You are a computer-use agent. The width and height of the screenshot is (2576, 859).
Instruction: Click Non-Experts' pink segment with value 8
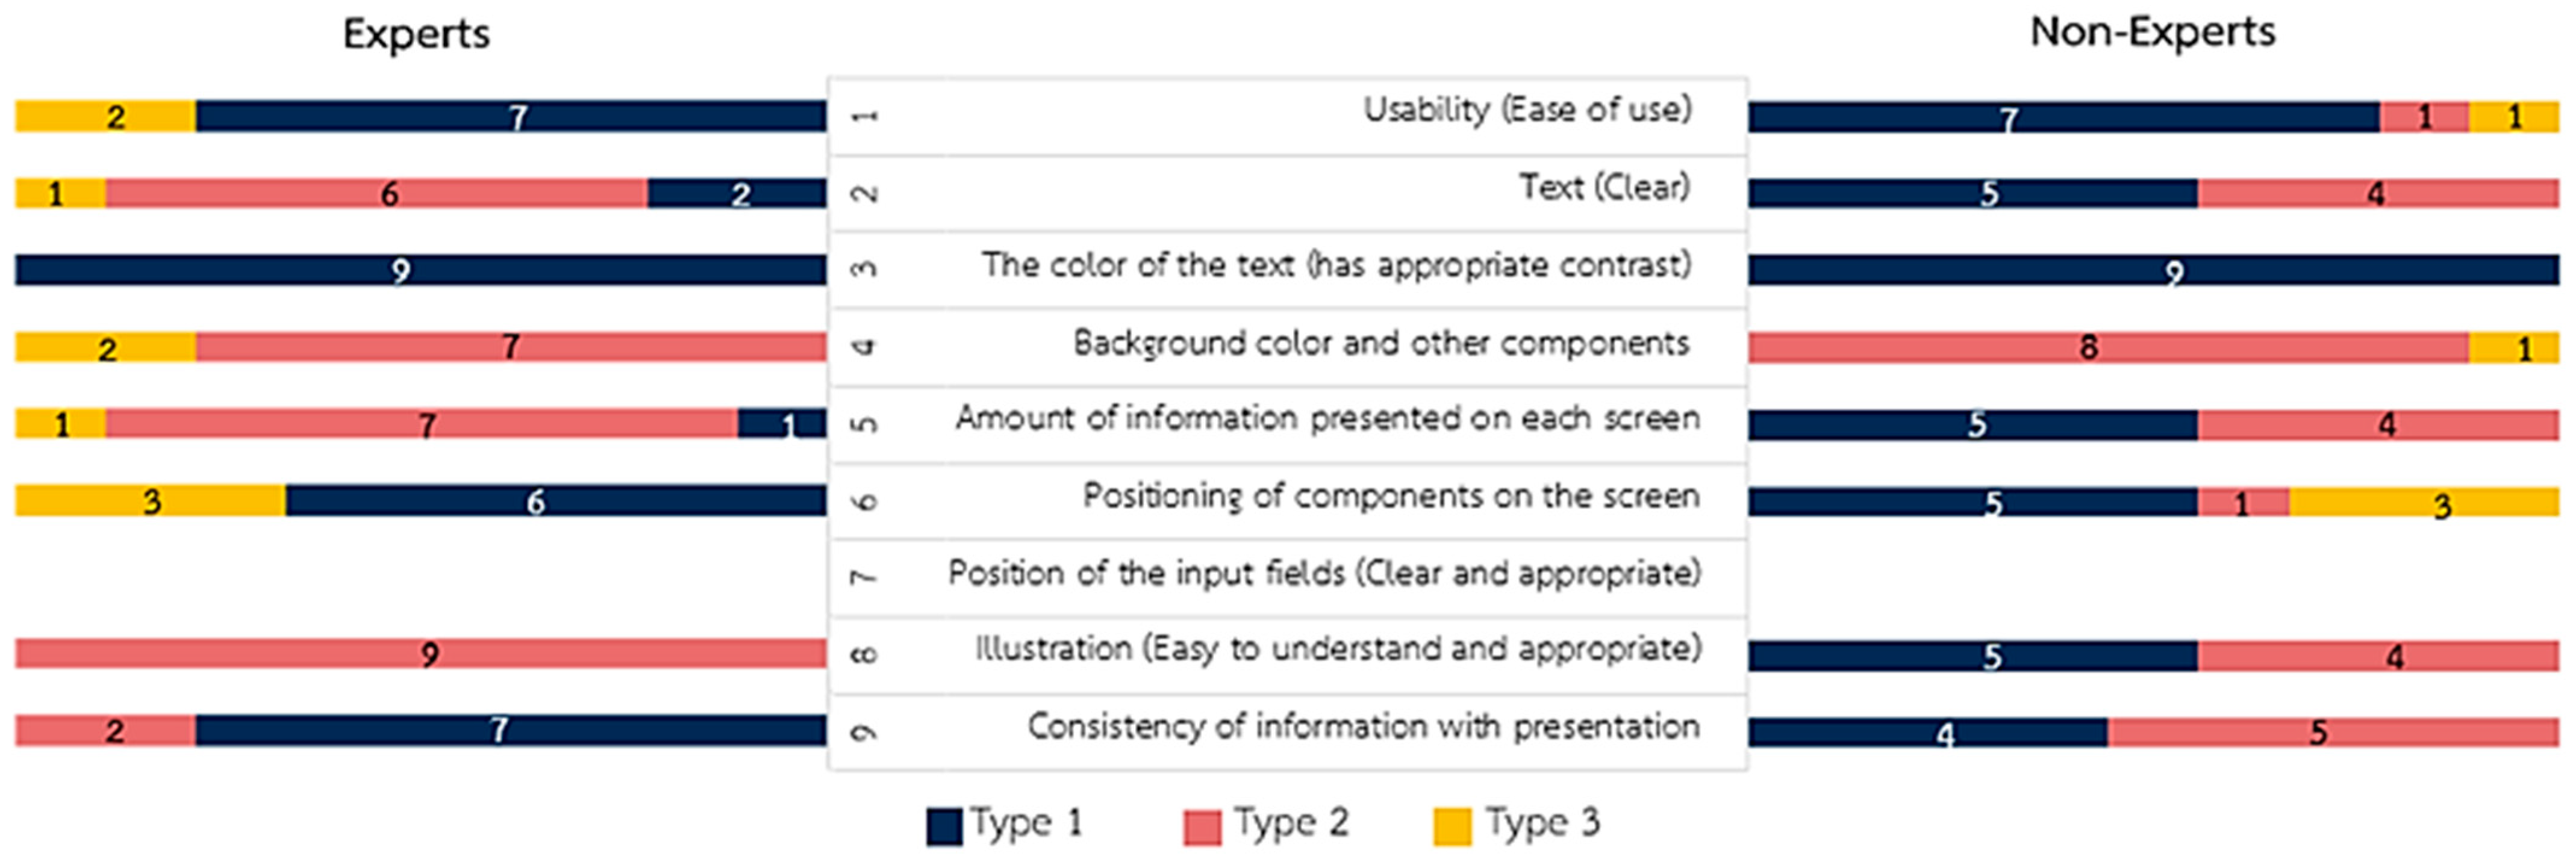[2108, 348]
